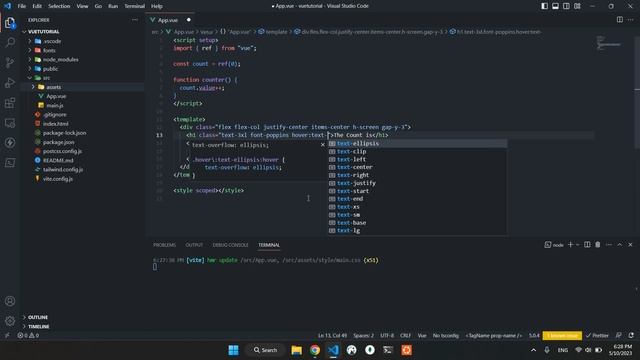Open Windows Start menu
The width and height of the screenshot is (640, 360).
click(233, 350)
